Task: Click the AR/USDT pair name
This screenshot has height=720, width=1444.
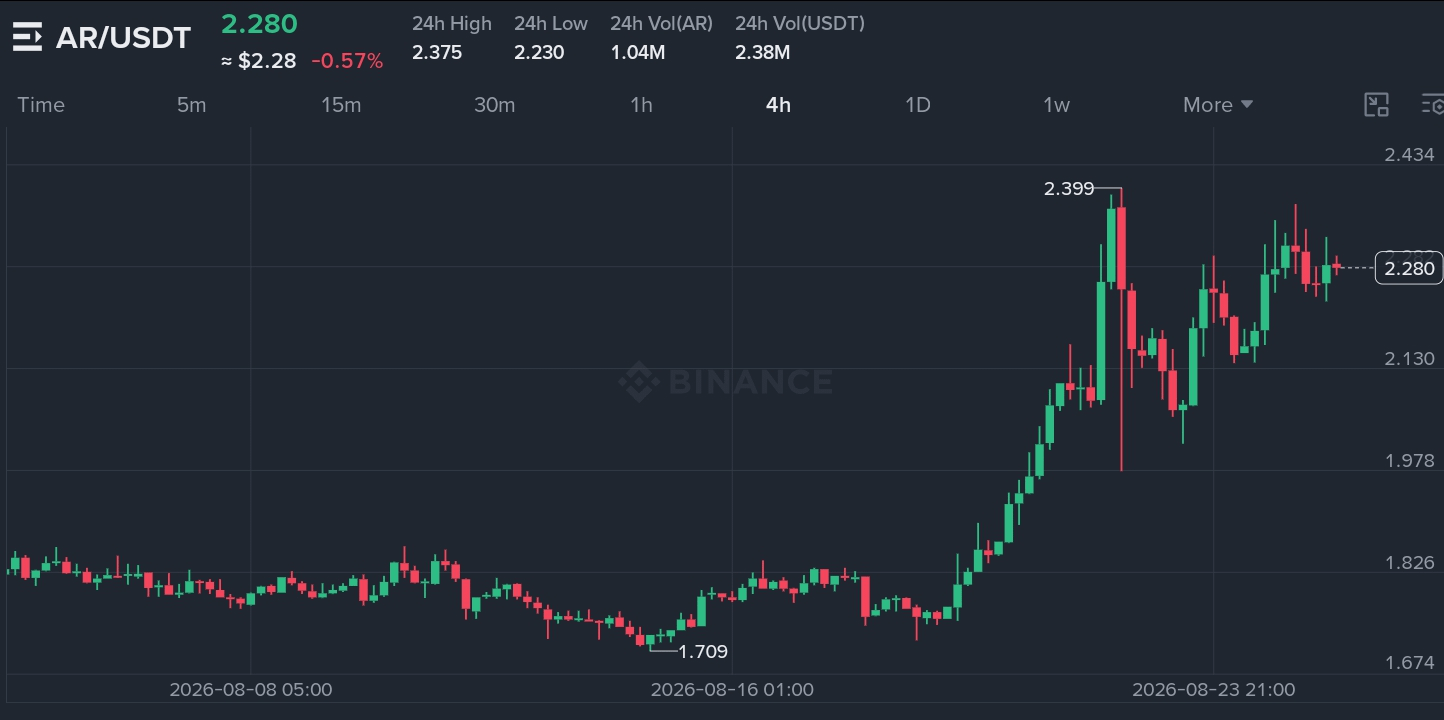Action: 123,38
